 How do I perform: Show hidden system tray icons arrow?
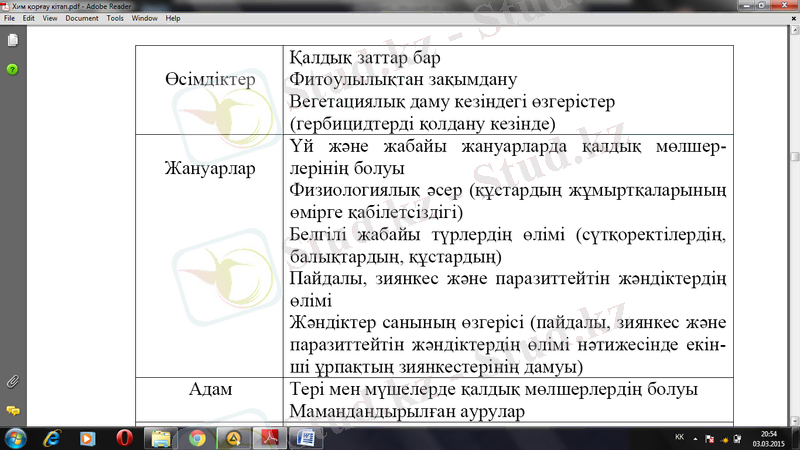pyautogui.click(x=695, y=439)
